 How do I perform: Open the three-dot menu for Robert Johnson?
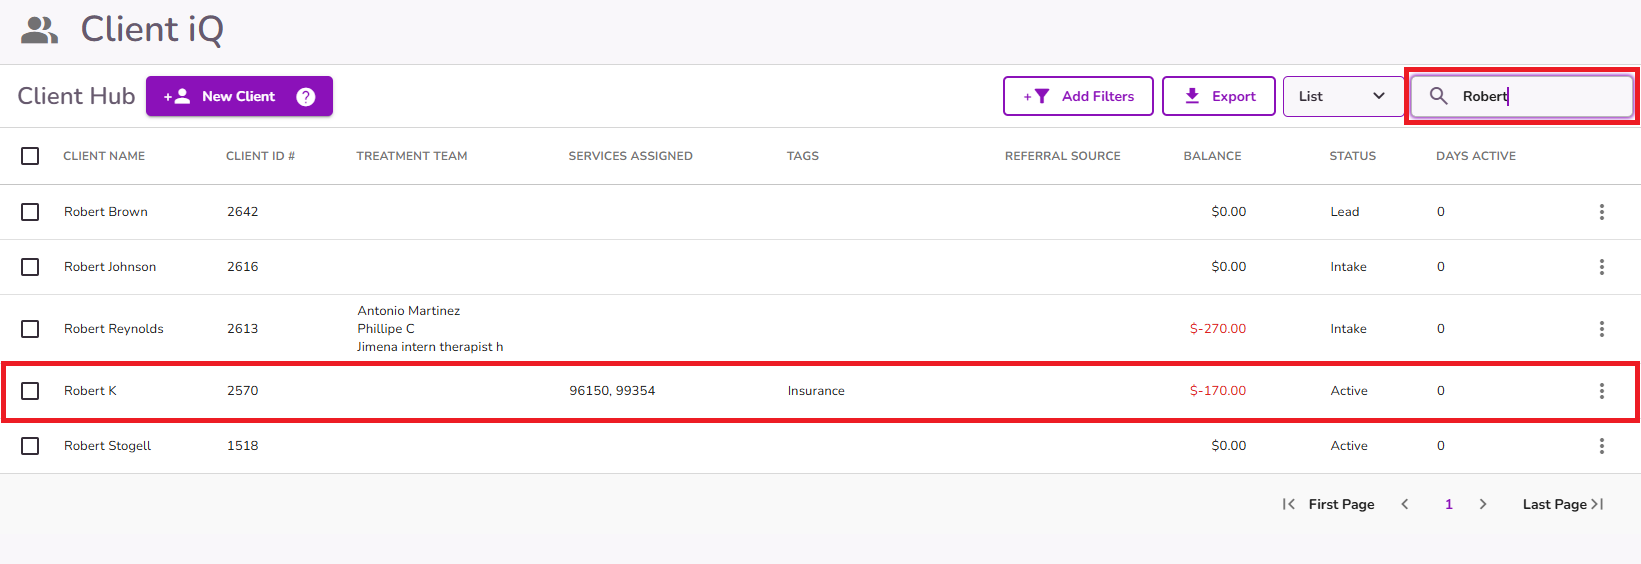coord(1601,267)
